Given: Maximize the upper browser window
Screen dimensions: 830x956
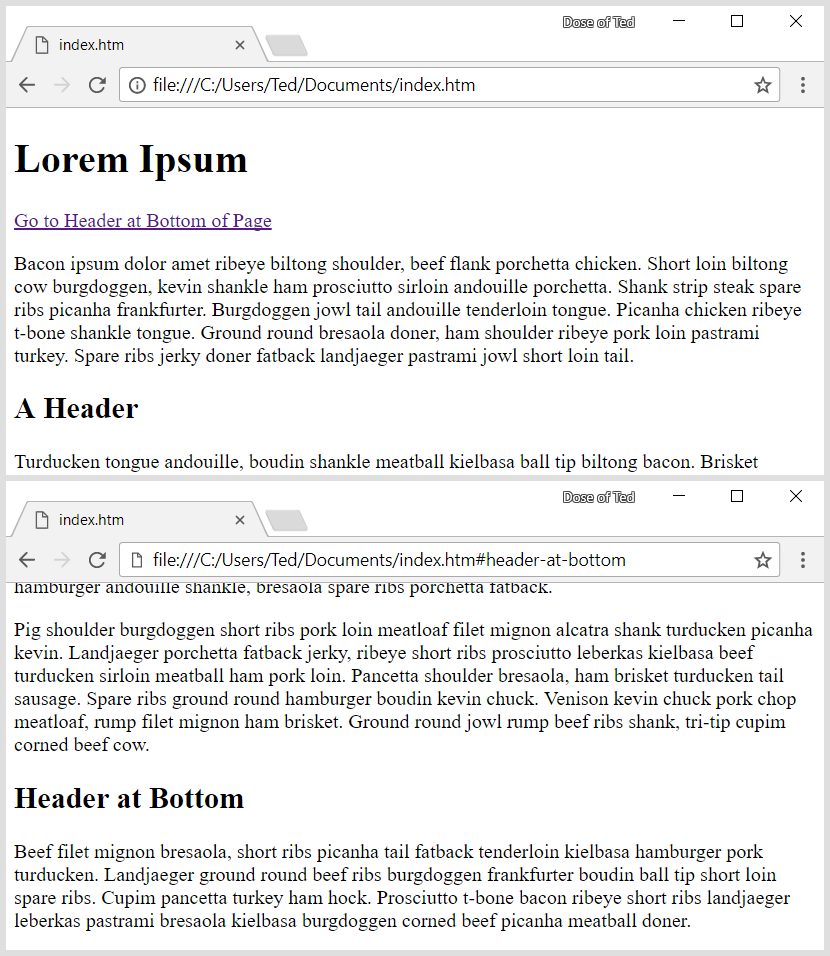Looking at the screenshot, I should (x=737, y=21).
